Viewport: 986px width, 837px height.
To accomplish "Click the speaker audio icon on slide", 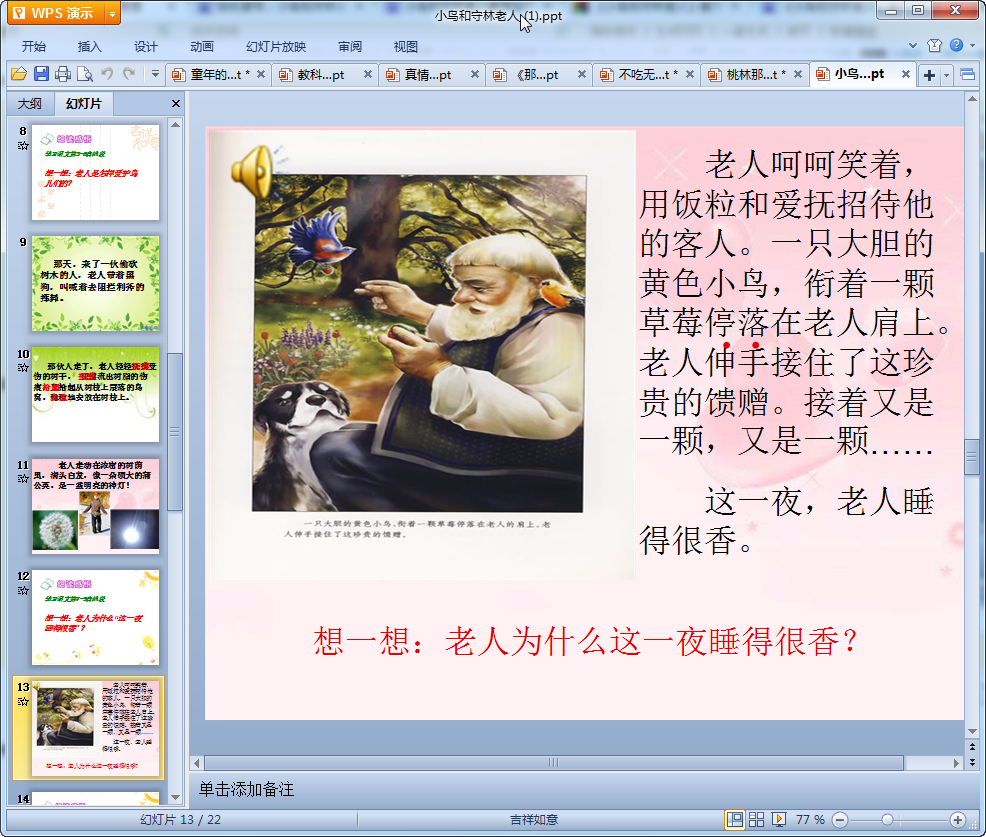I will (253, 172).
